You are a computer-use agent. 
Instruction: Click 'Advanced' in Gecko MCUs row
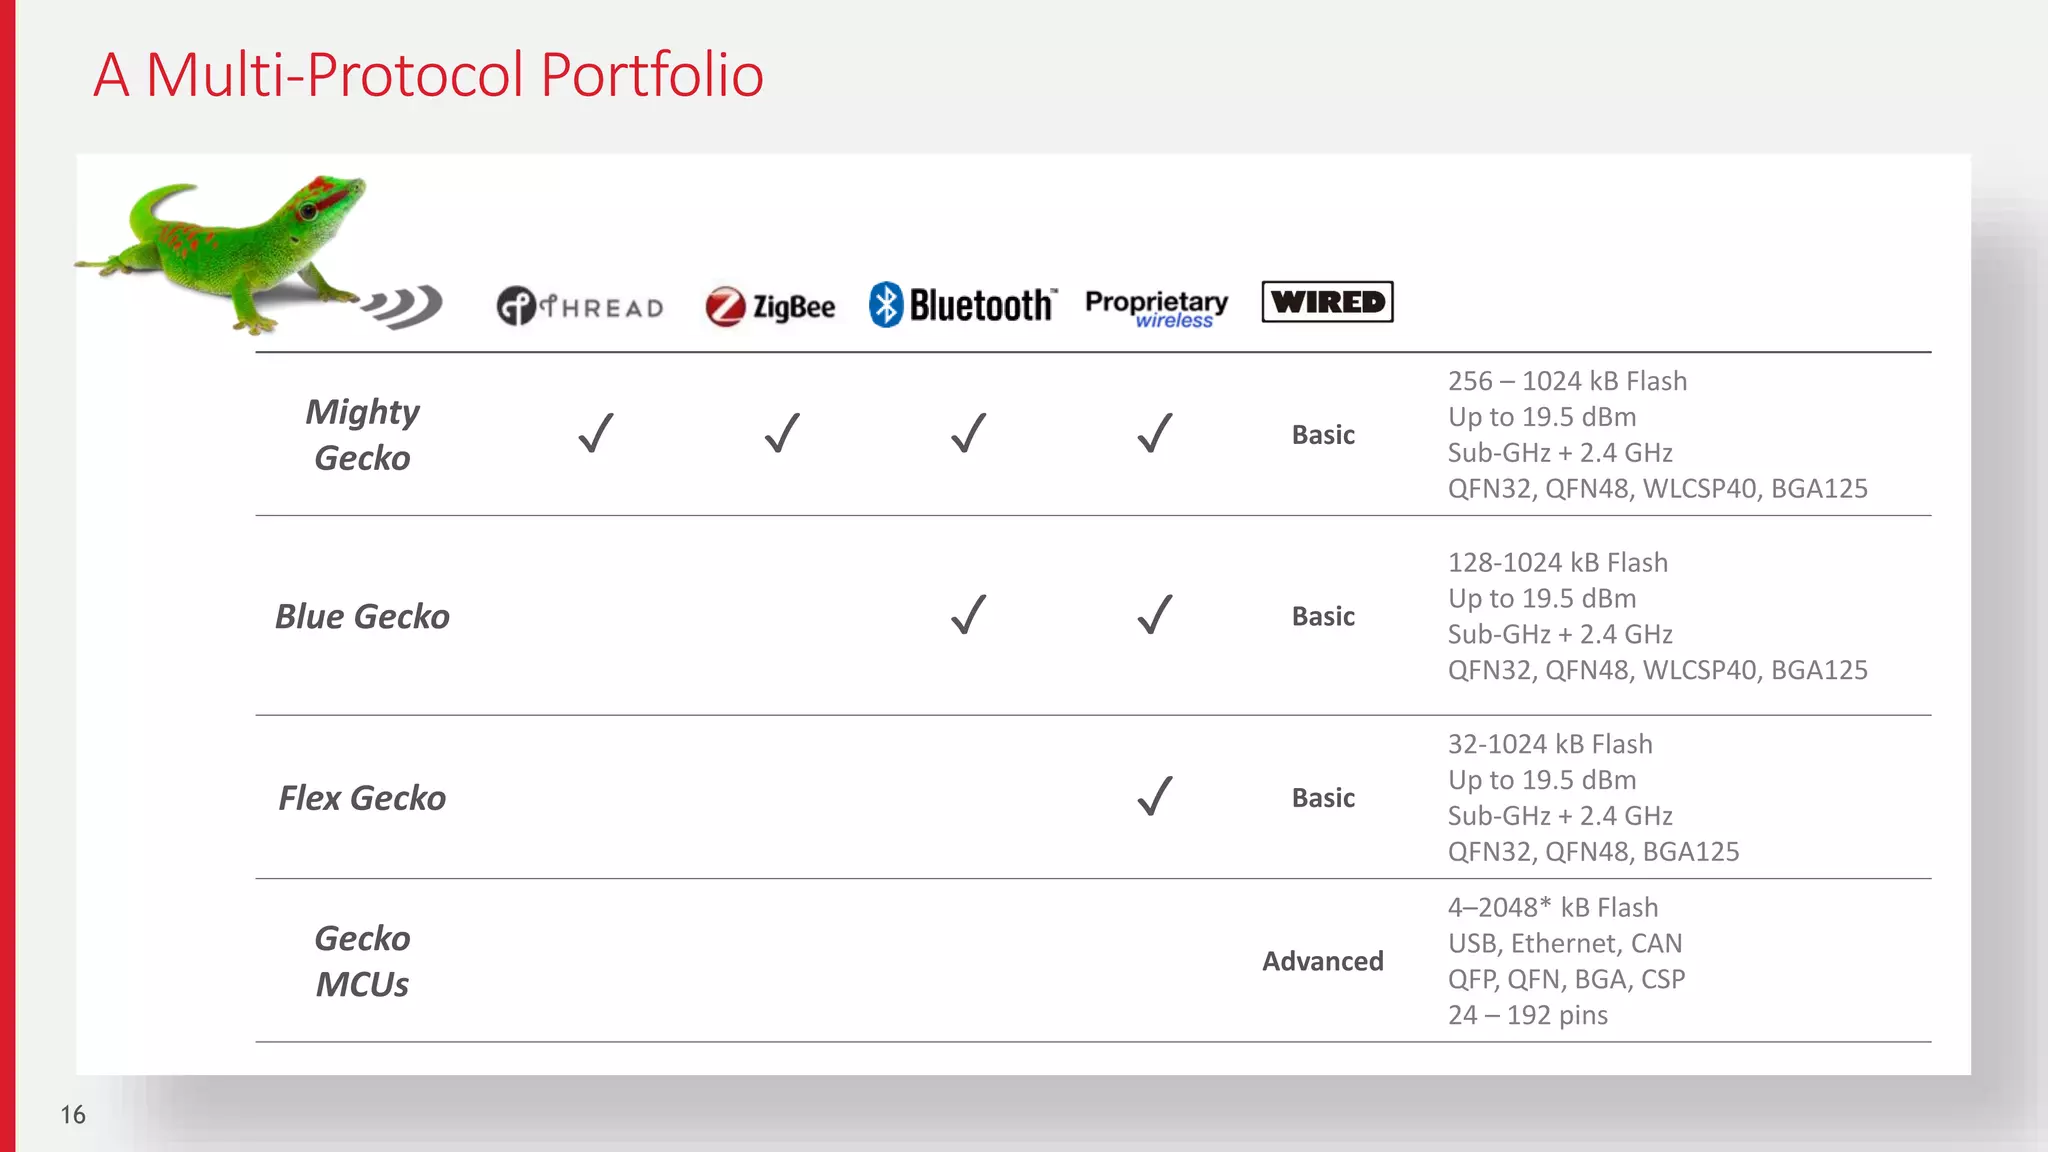[1323, 961]
